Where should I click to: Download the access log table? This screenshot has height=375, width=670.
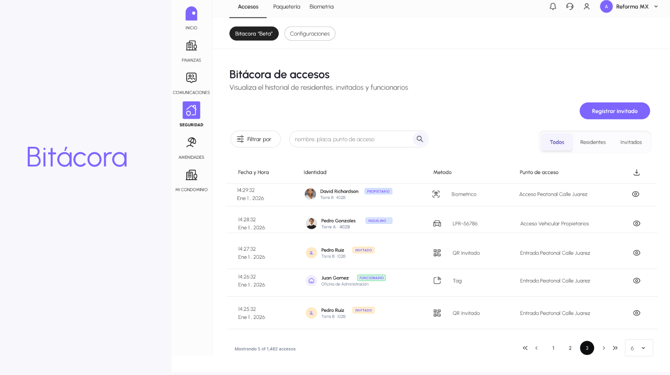[x=636, y=172]
